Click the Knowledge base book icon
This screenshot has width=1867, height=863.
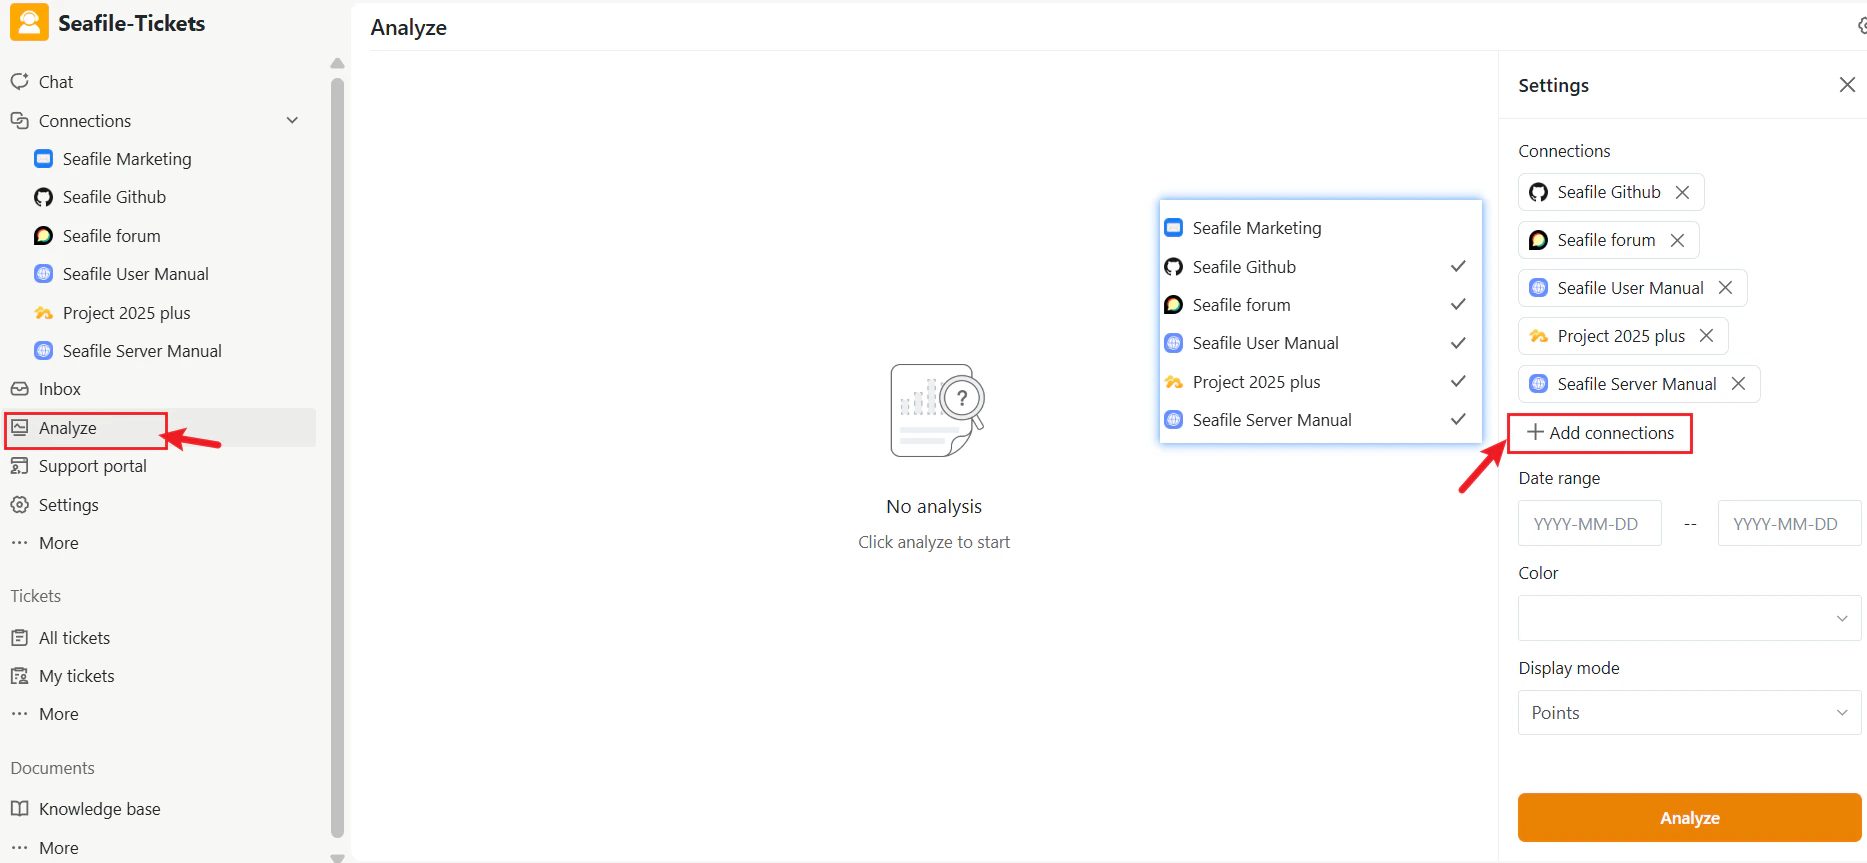(x=19, y=808)
